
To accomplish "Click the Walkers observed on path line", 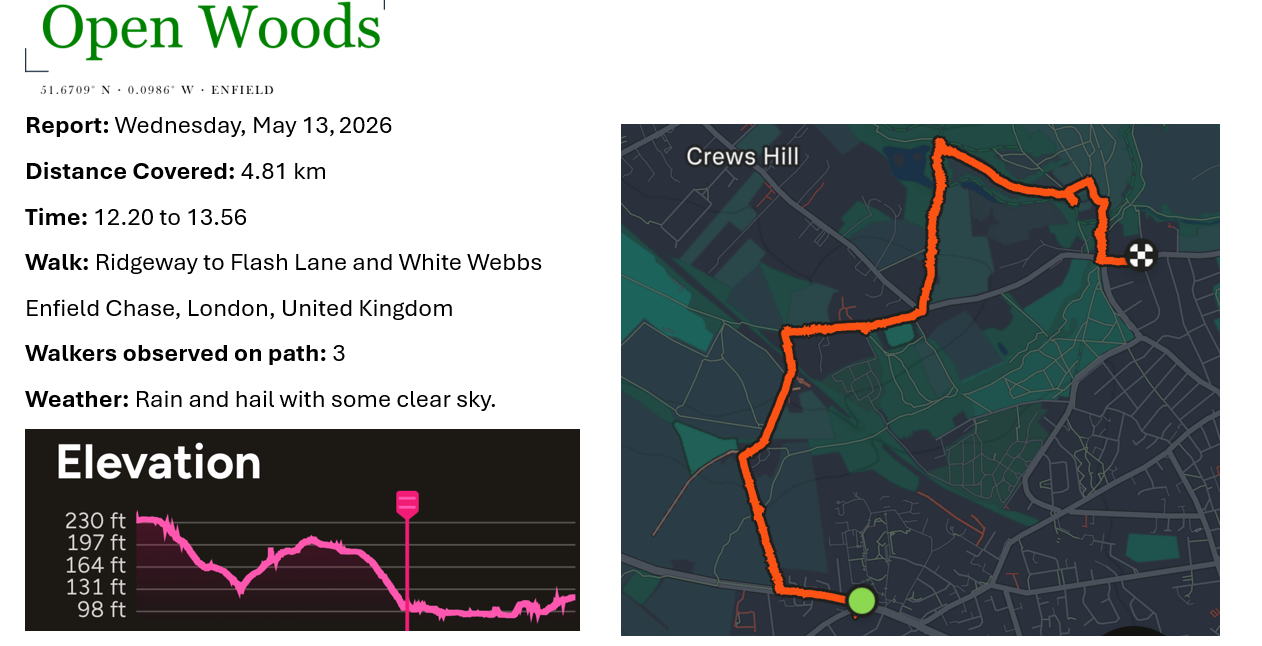I will coord(185,354).
